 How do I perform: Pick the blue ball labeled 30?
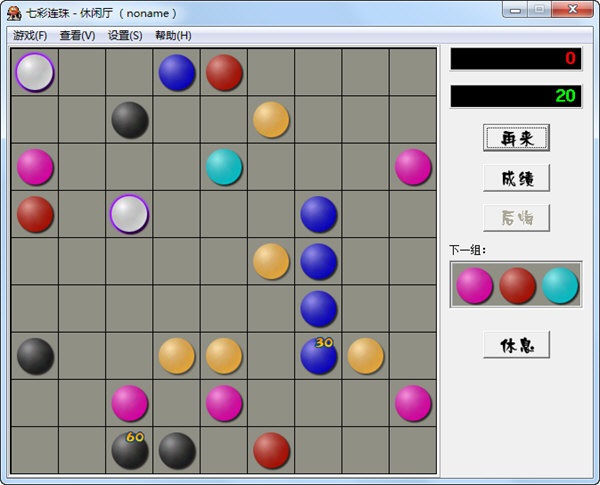(x=319, y=355)
